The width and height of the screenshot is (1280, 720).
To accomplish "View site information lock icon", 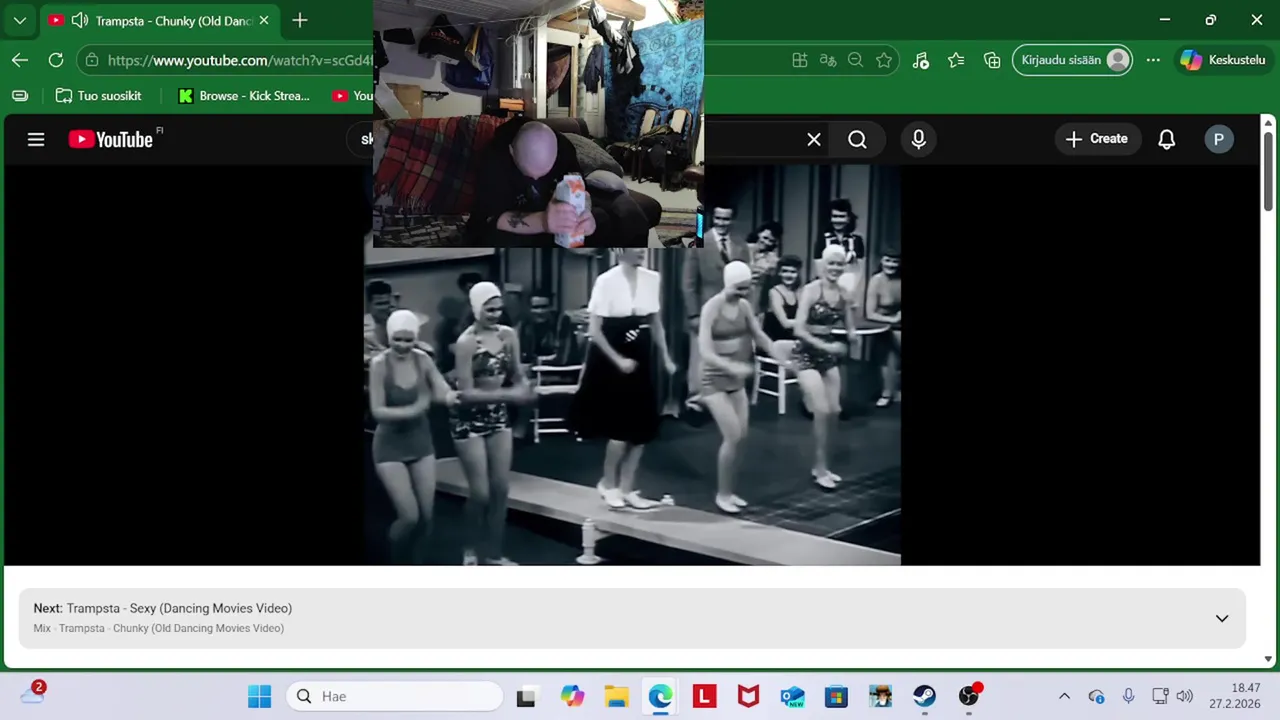I will [92, 60].
